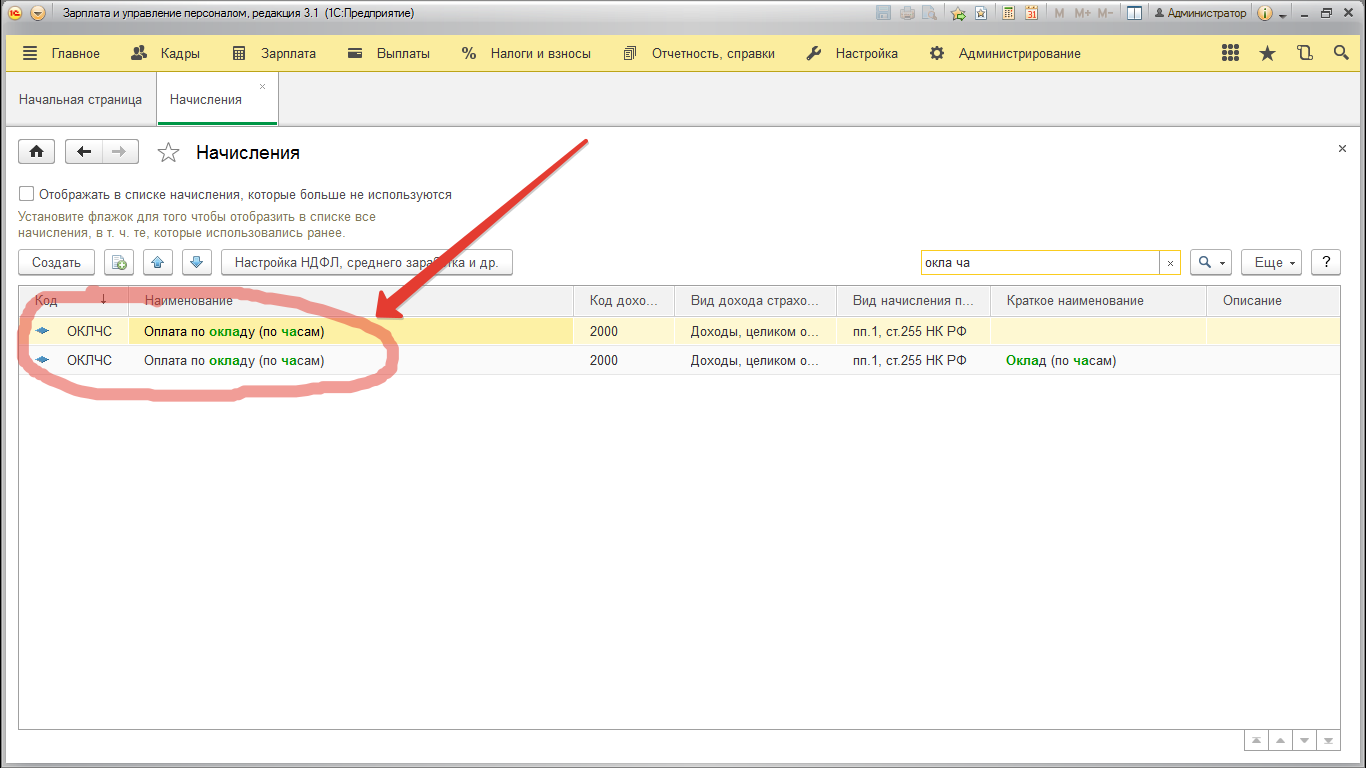Expand the info icon dropdown arrow in title bar
This screenshot has width=1366, height=768.
[1282, 14]
